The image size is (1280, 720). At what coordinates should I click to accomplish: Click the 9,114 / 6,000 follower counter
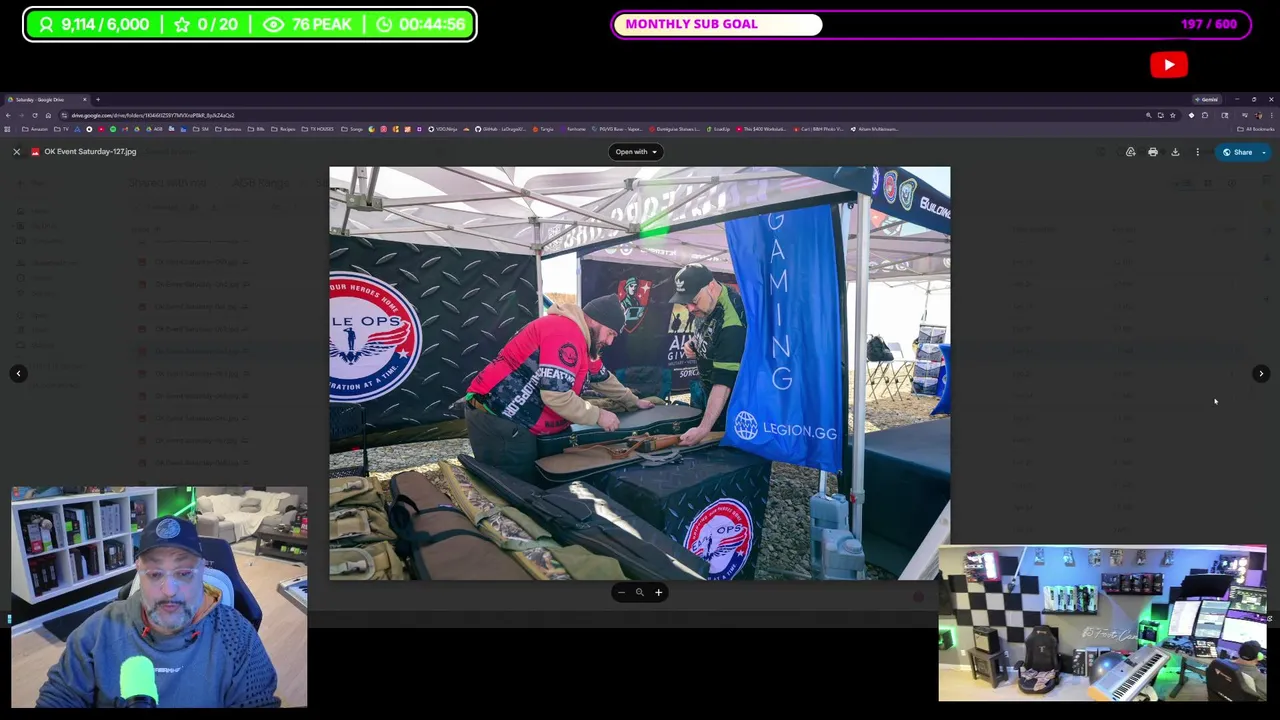(93, 24)
